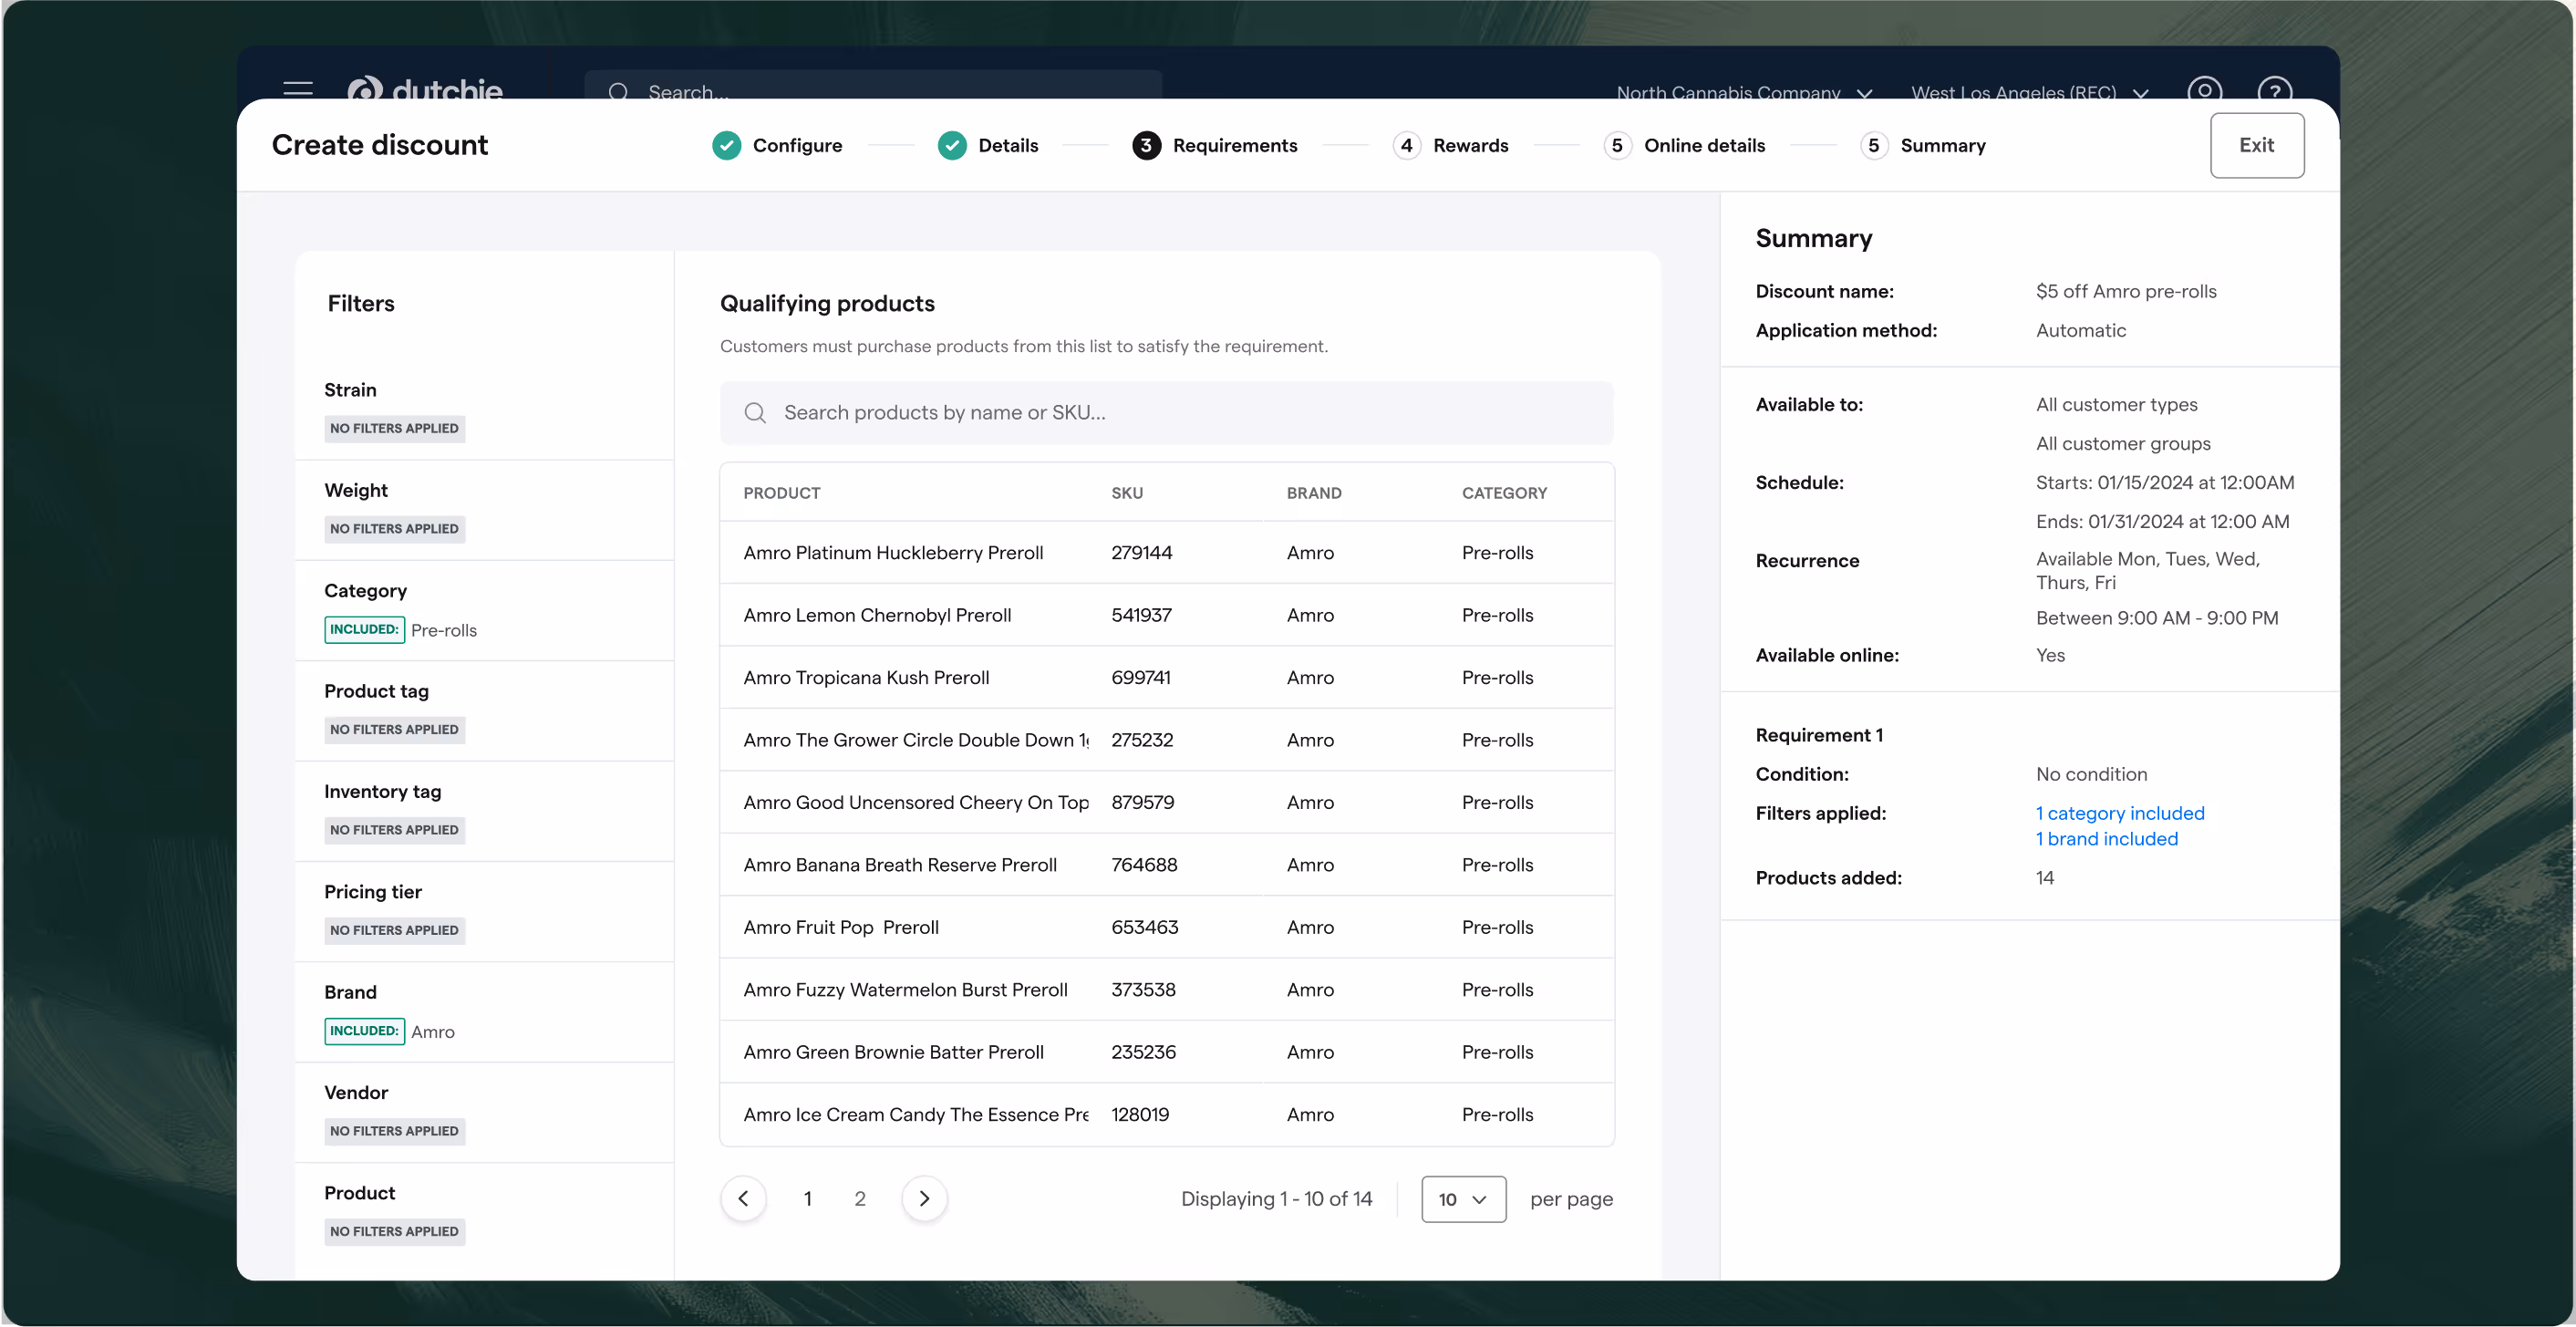Screen dimensions: 2576x1327
Task: Open North Cannabis Company dropdown
Action: (x=1743, y=93)
